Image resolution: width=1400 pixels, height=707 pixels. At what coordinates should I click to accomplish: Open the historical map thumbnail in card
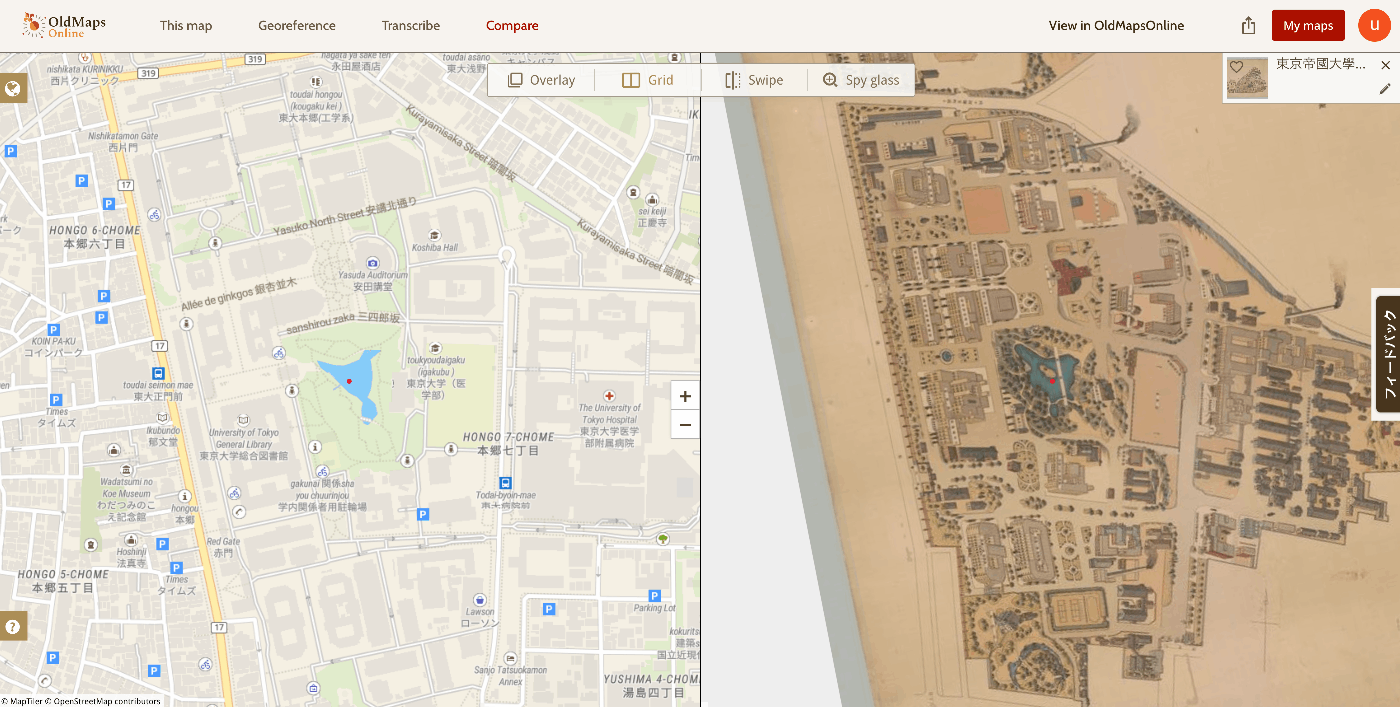[x=1247, y=78]
